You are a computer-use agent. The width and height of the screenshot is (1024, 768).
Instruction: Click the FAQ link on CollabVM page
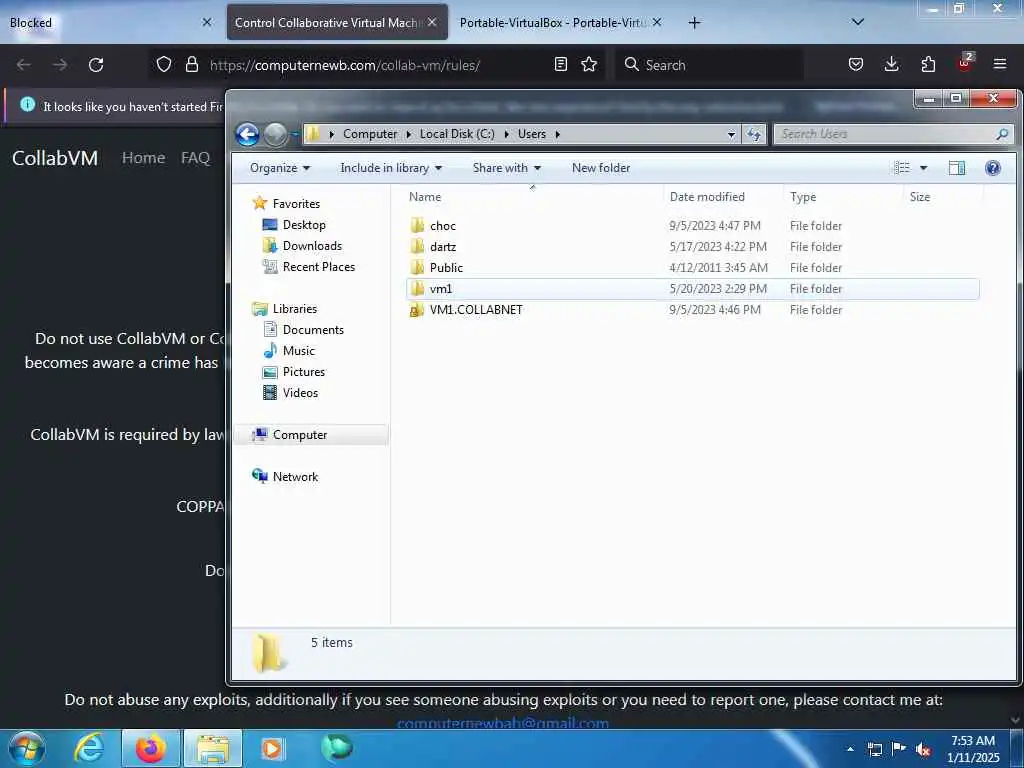pos(195,158)
